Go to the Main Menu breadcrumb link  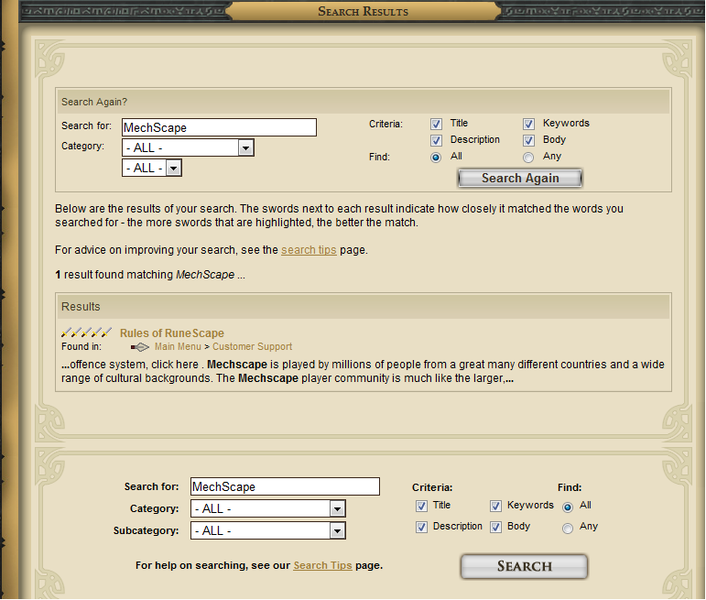tap(178, 347)
